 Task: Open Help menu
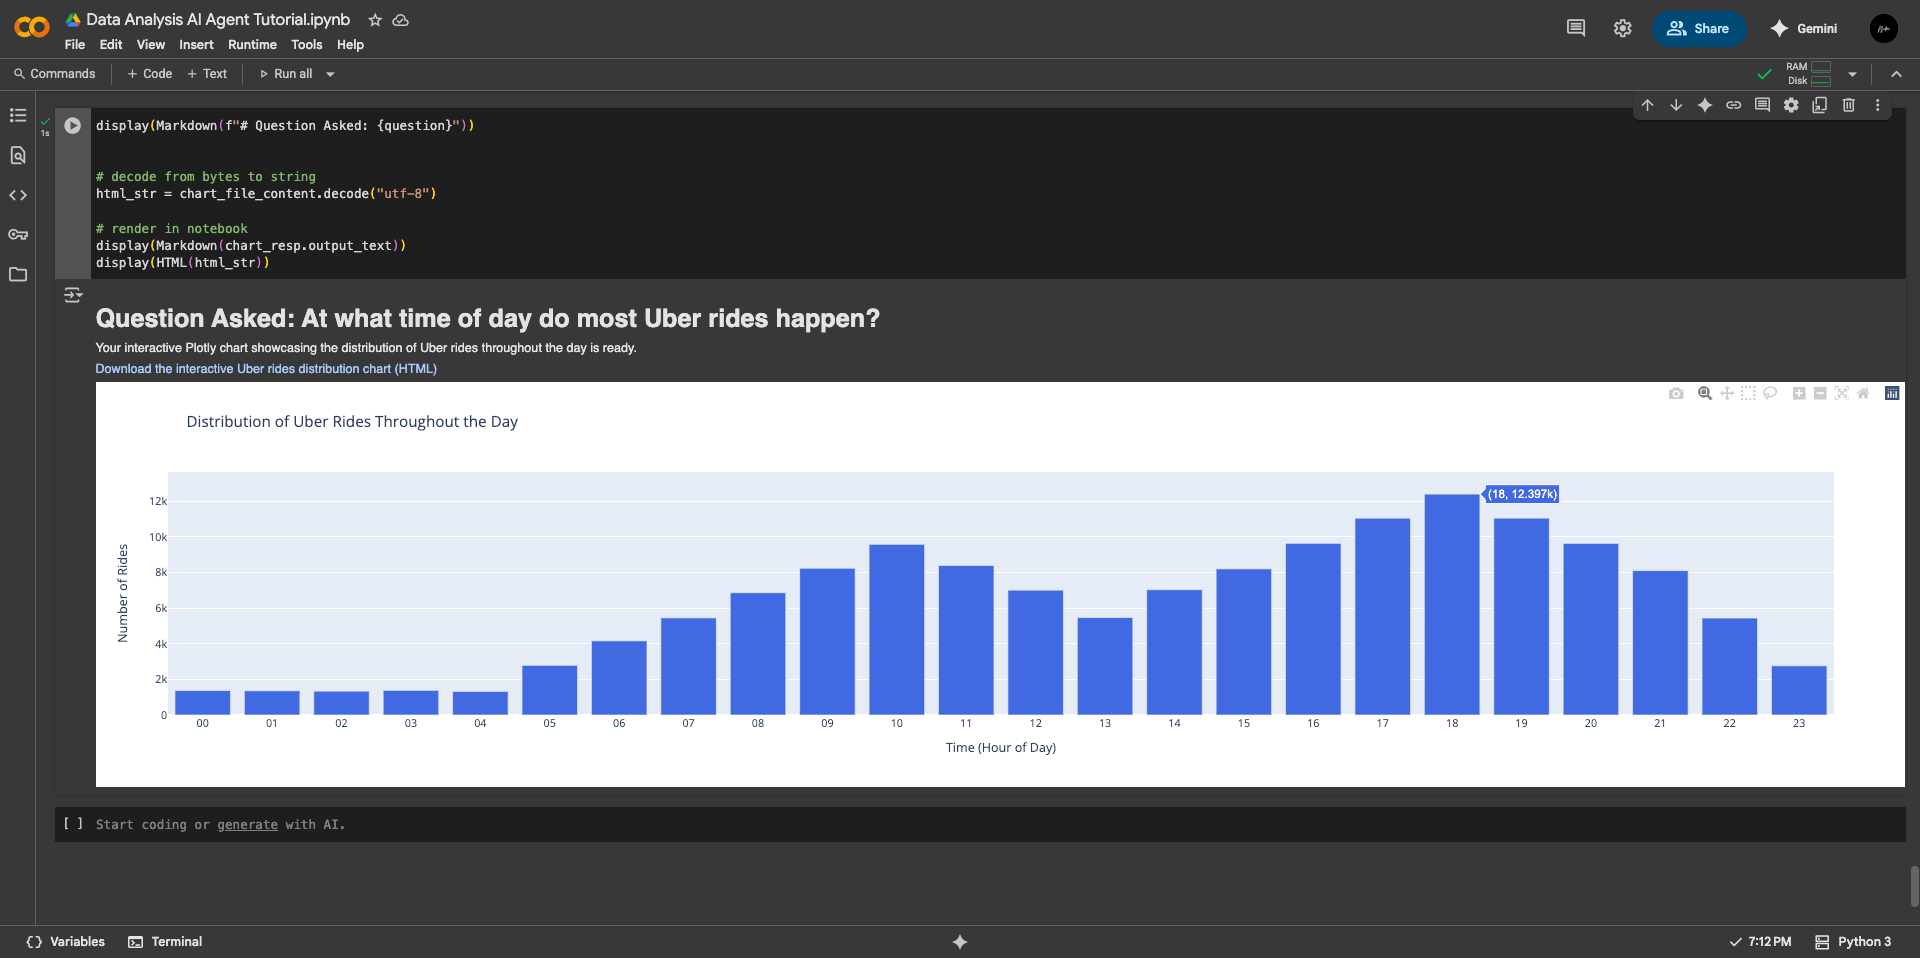(350, 45)
